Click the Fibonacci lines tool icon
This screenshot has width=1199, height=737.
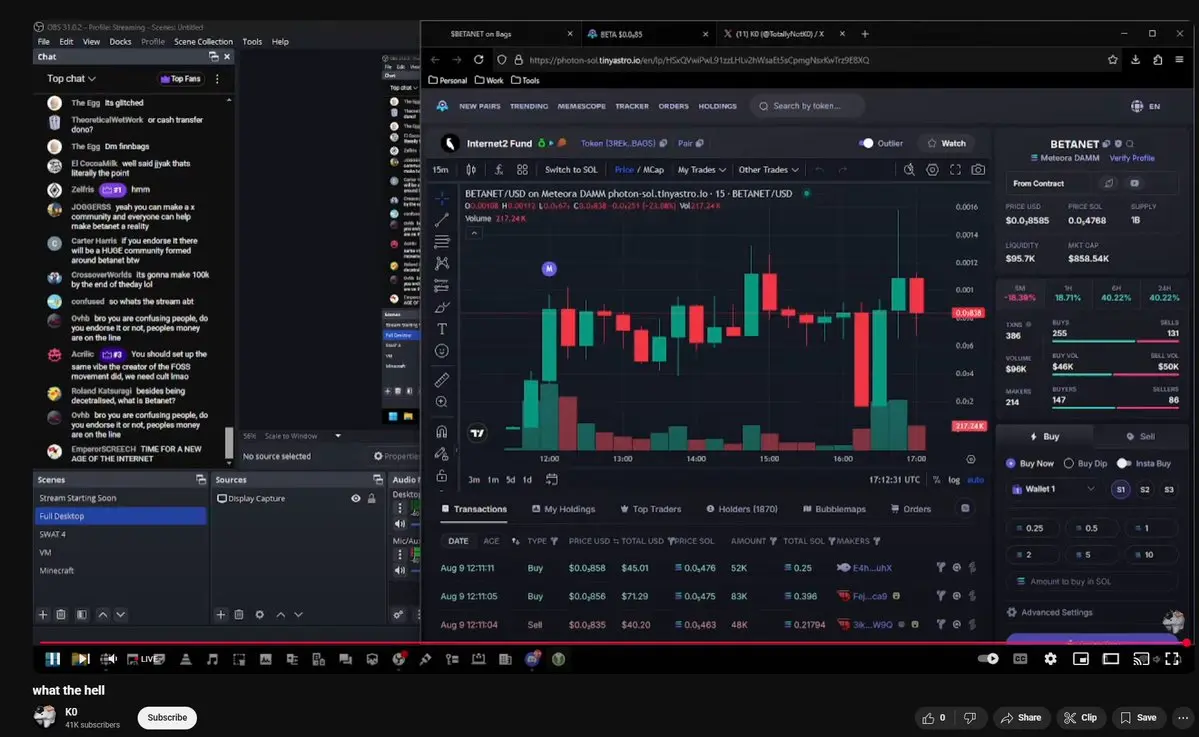pyautogui.click(x=441, y=242)
